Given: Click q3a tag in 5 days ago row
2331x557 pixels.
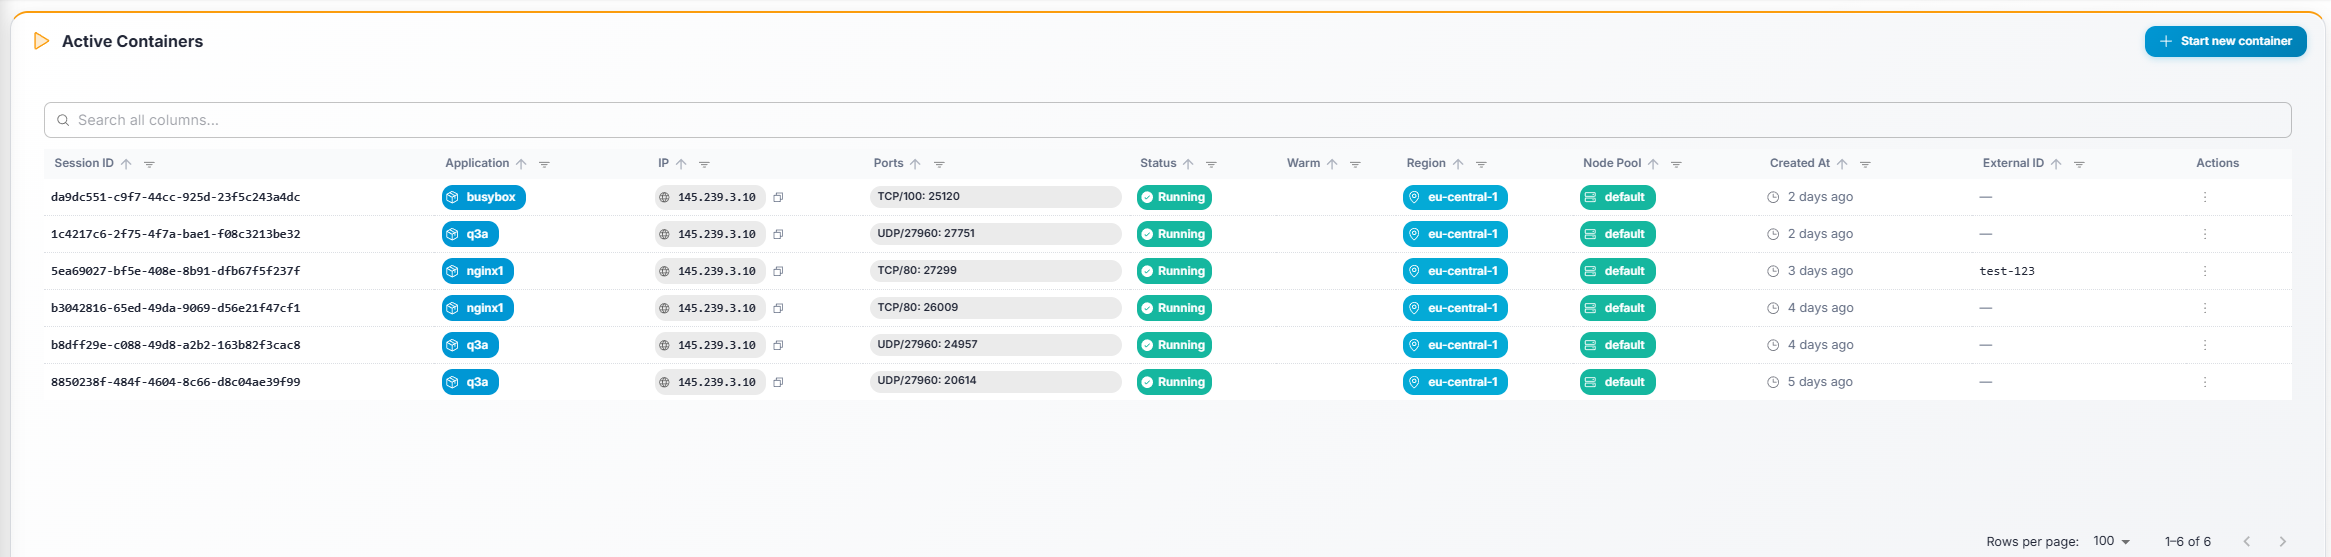Looking at the screenshot, I should click(470, 382).
